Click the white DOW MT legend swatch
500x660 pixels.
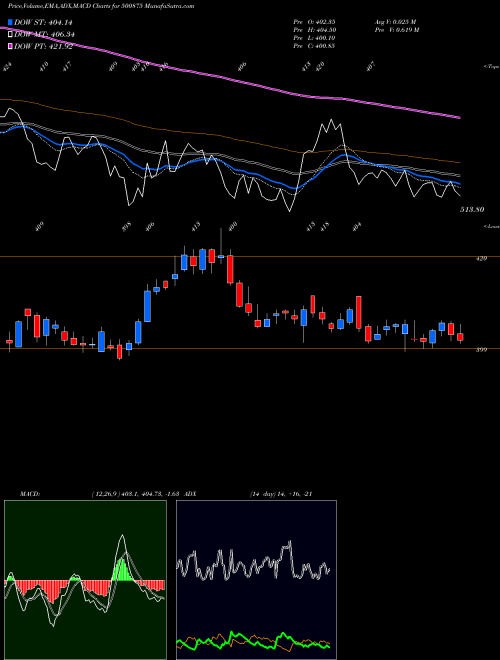coord(10,35)
